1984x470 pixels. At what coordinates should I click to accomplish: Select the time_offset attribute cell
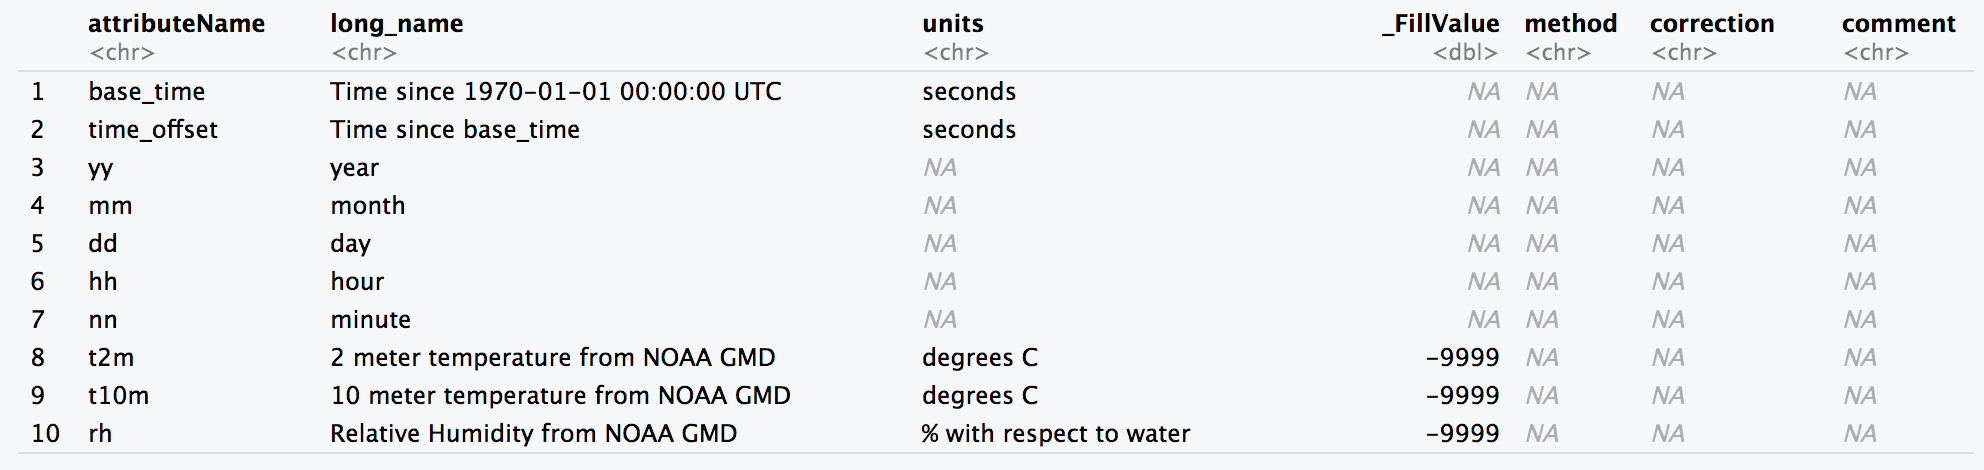152,130
